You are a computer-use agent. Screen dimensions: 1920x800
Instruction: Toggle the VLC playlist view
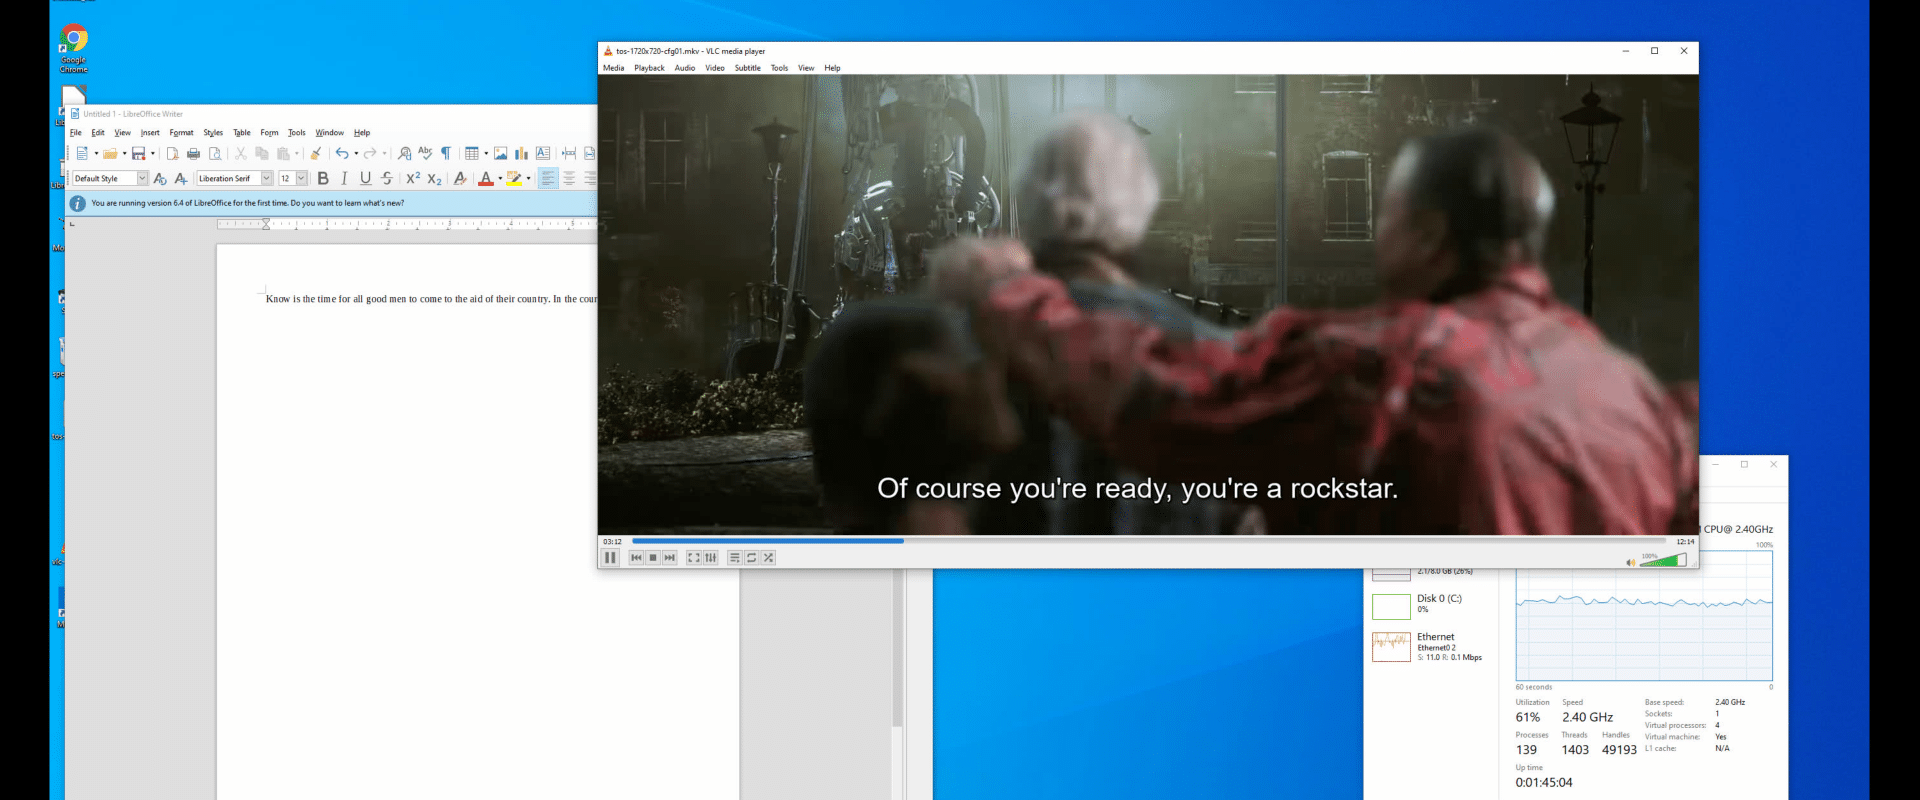[x=734, y=558]
